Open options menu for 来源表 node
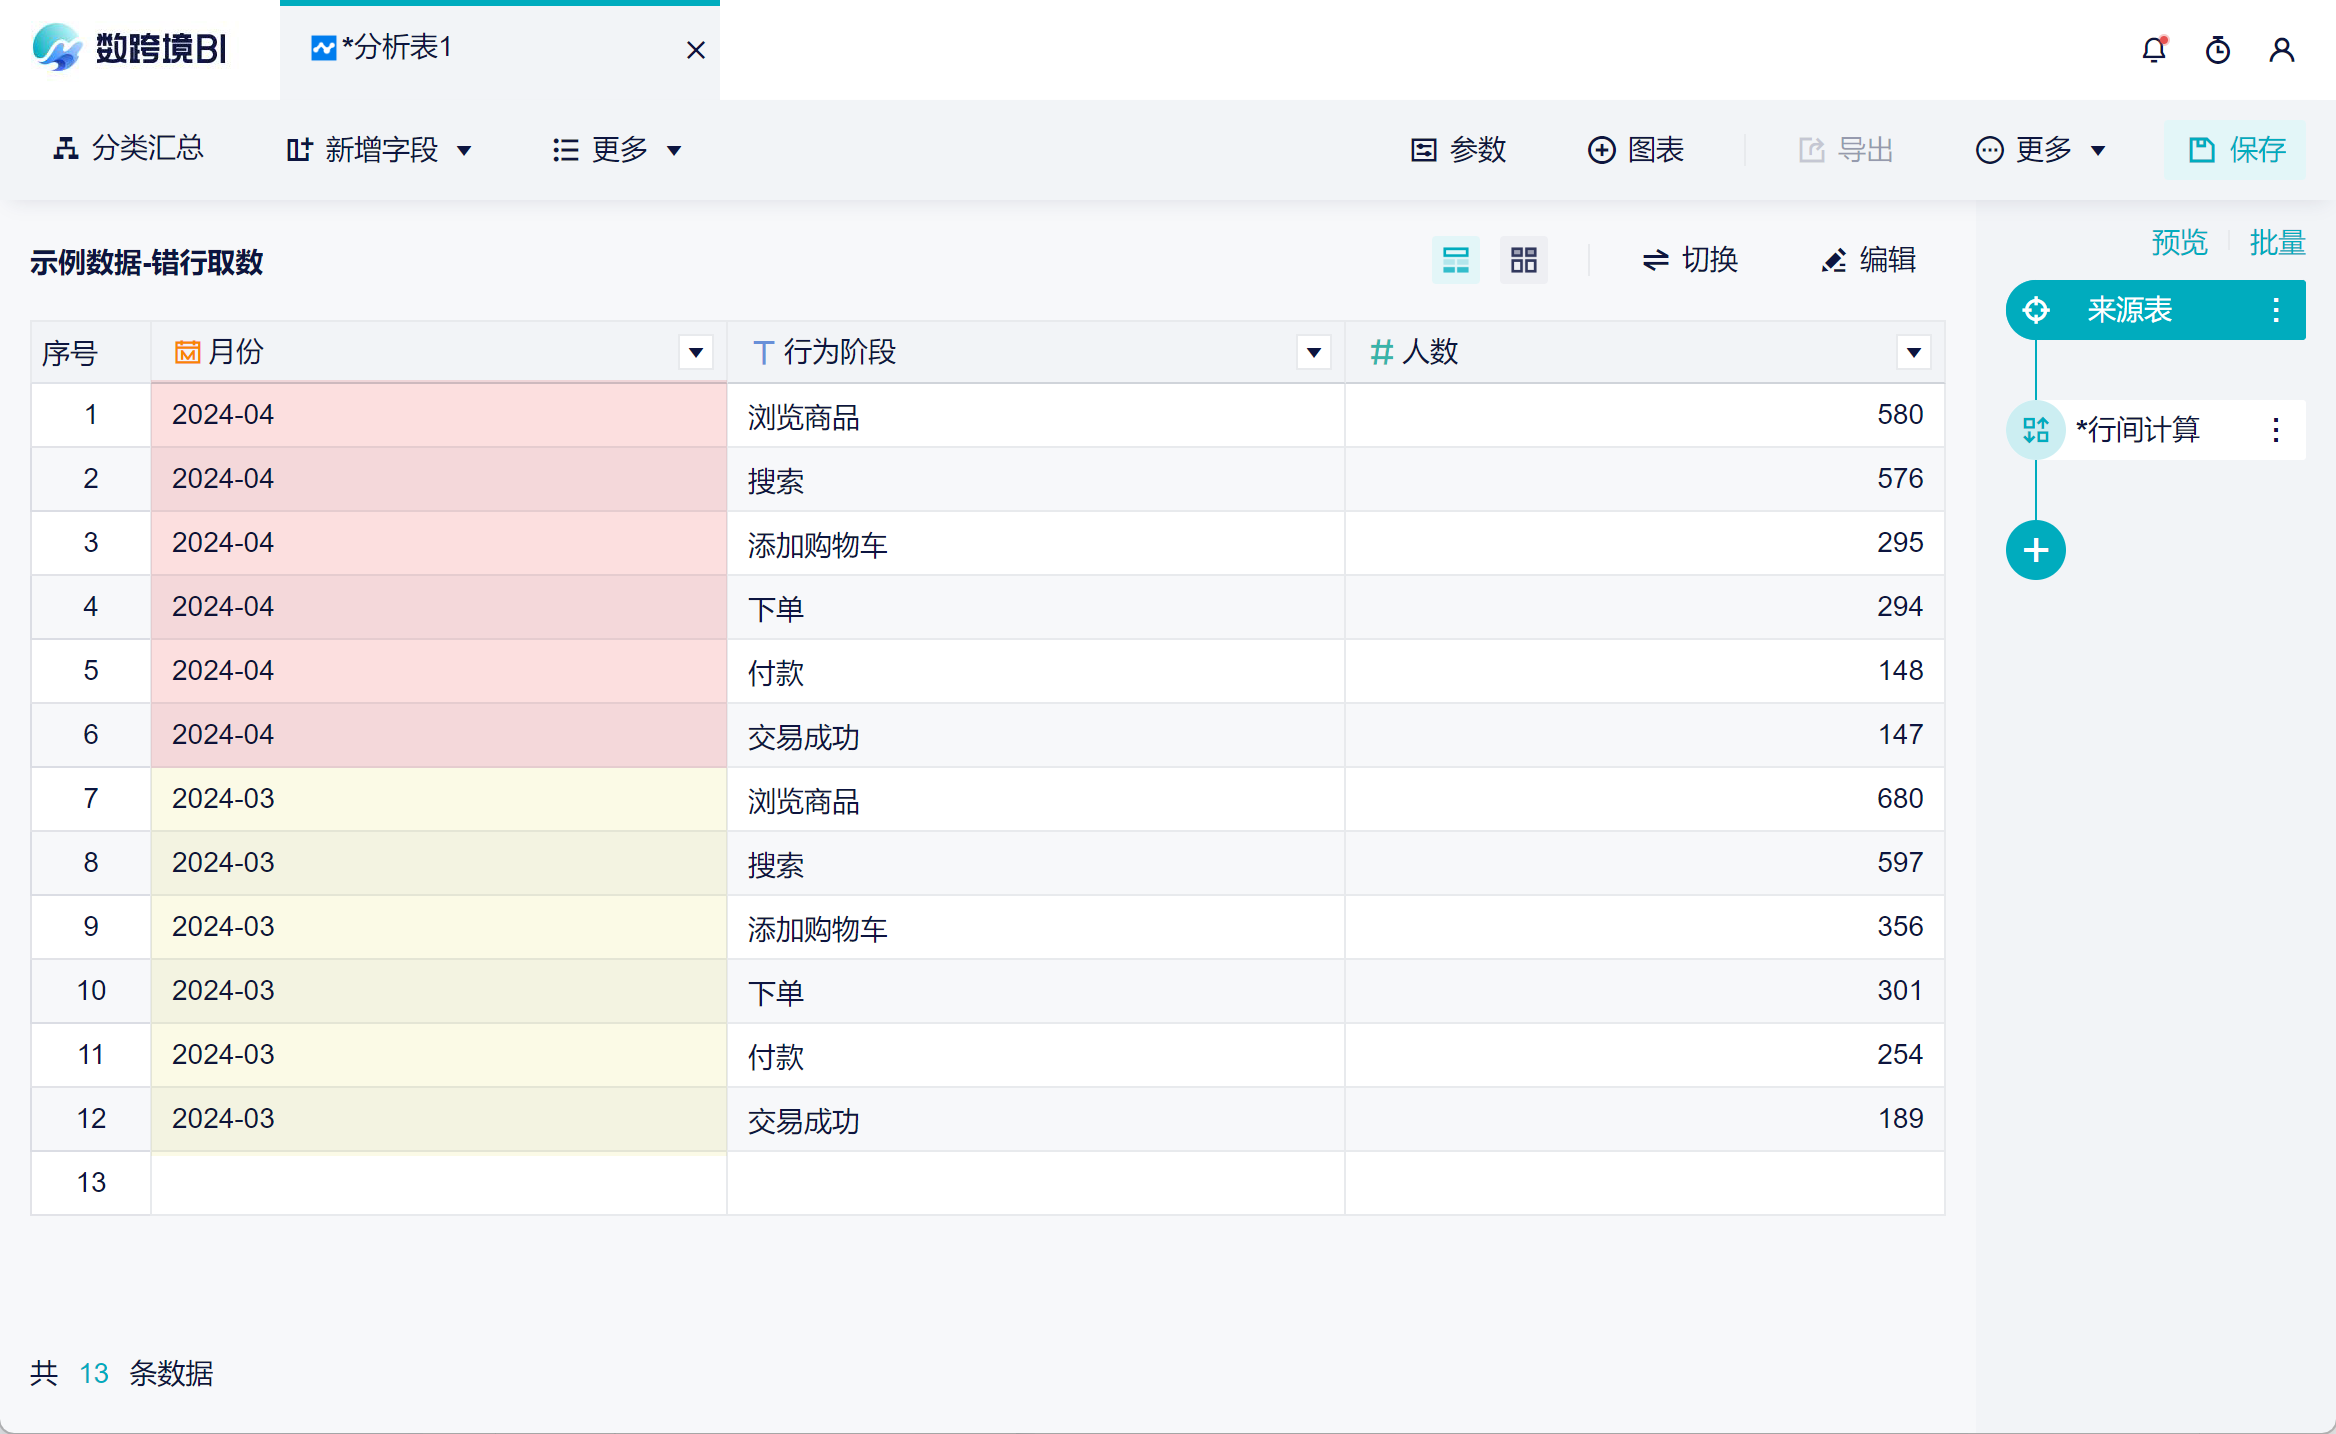Viewport: 2336px width, 1434px height. pyautogui.click(x=2276, y=310)
